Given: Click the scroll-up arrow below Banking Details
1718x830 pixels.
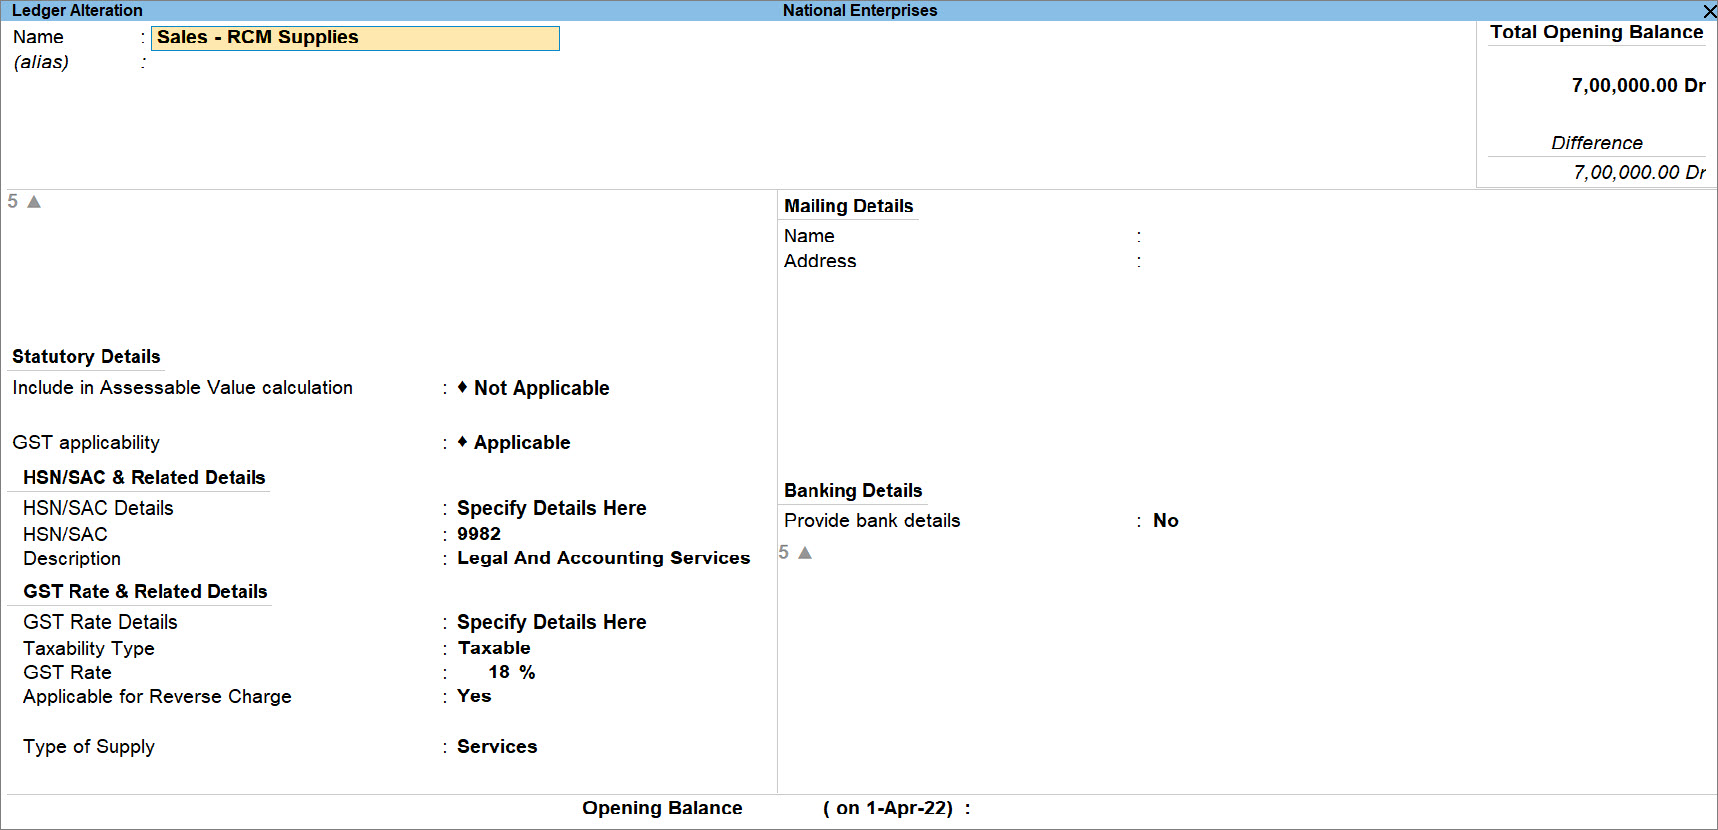Looking at the screenshot, I should coord(805,553).
